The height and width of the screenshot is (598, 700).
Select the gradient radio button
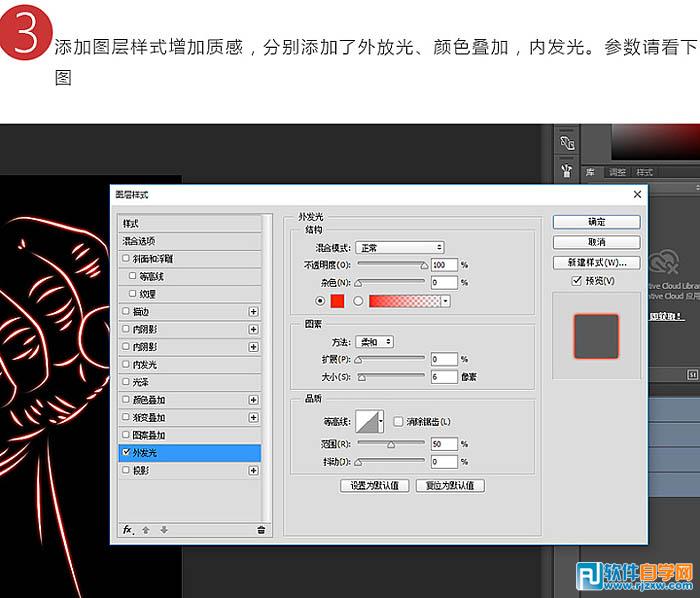tap(358, 301)
